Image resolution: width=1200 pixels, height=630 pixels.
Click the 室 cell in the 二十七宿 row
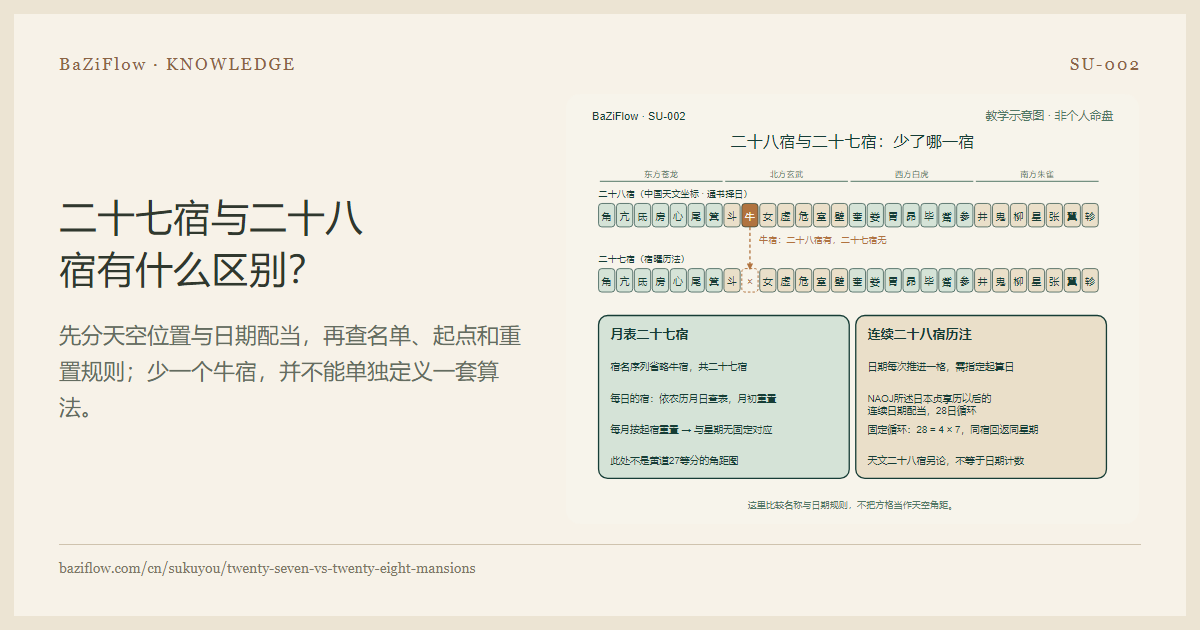click(822, 281)
